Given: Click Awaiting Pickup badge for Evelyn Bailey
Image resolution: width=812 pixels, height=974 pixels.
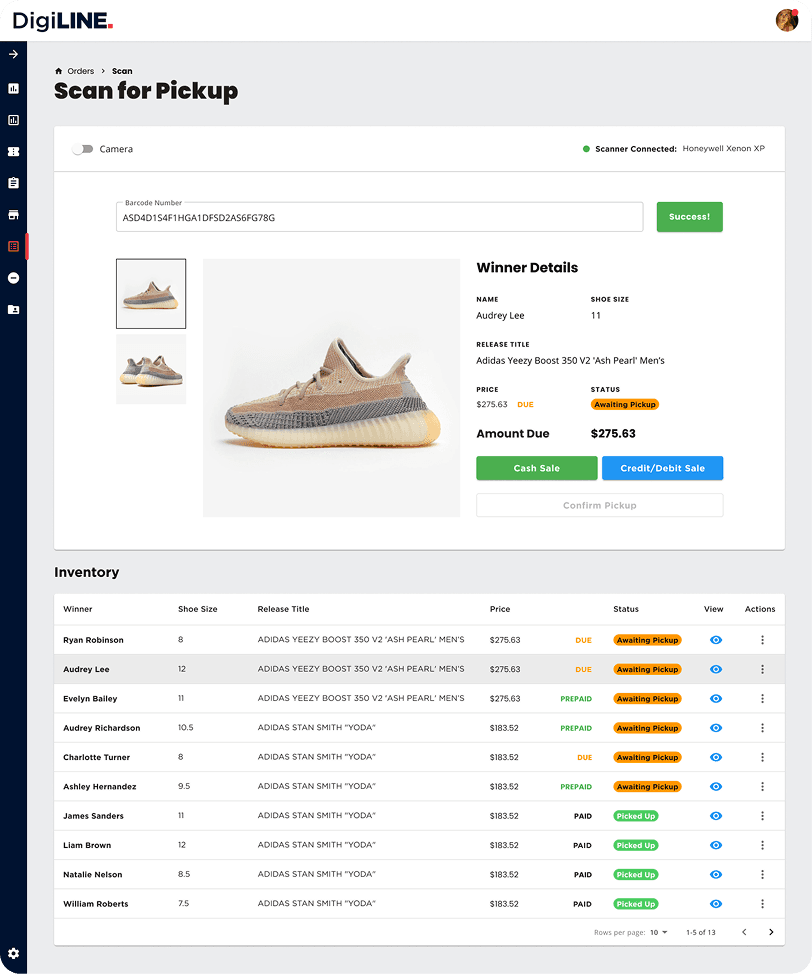Looking at the screenshot, I should [647, 698].
